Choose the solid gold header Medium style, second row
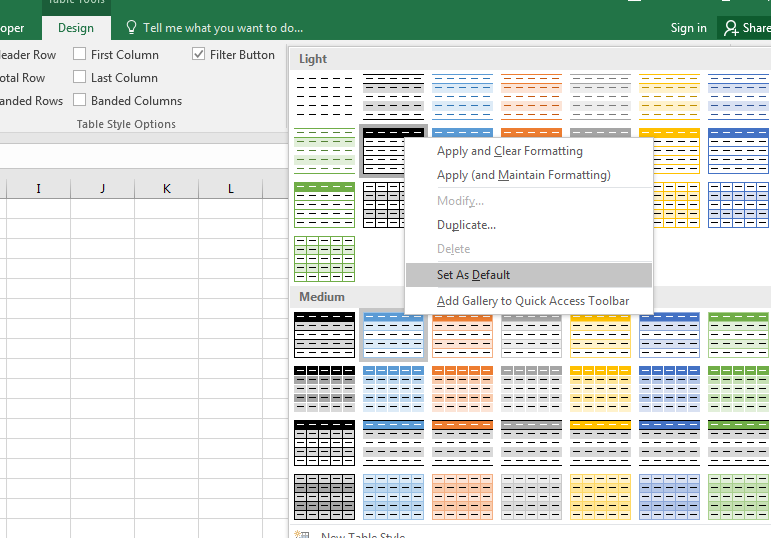This screenshot has width=771, height=538. 600,389
